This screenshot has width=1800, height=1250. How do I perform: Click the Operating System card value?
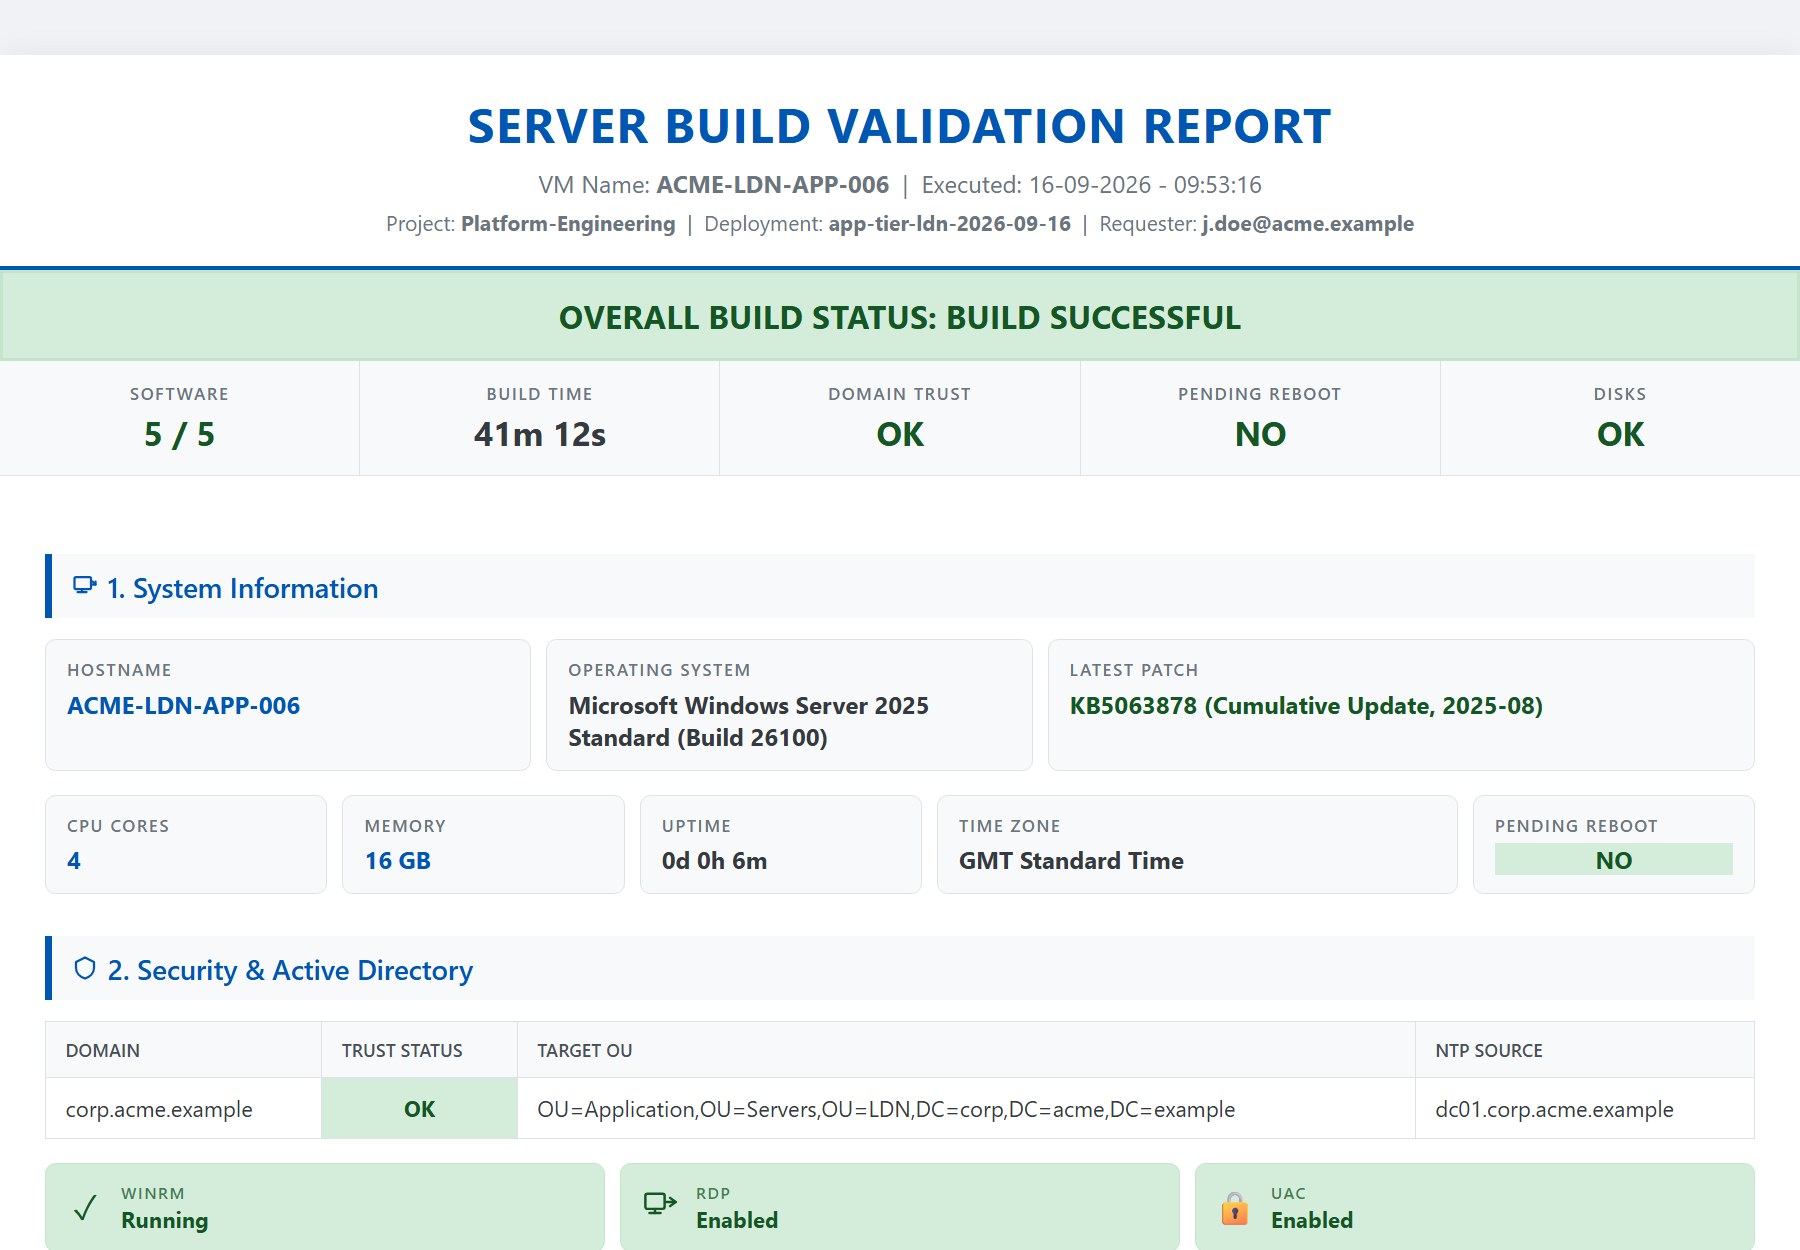click(x=749, y=722)
